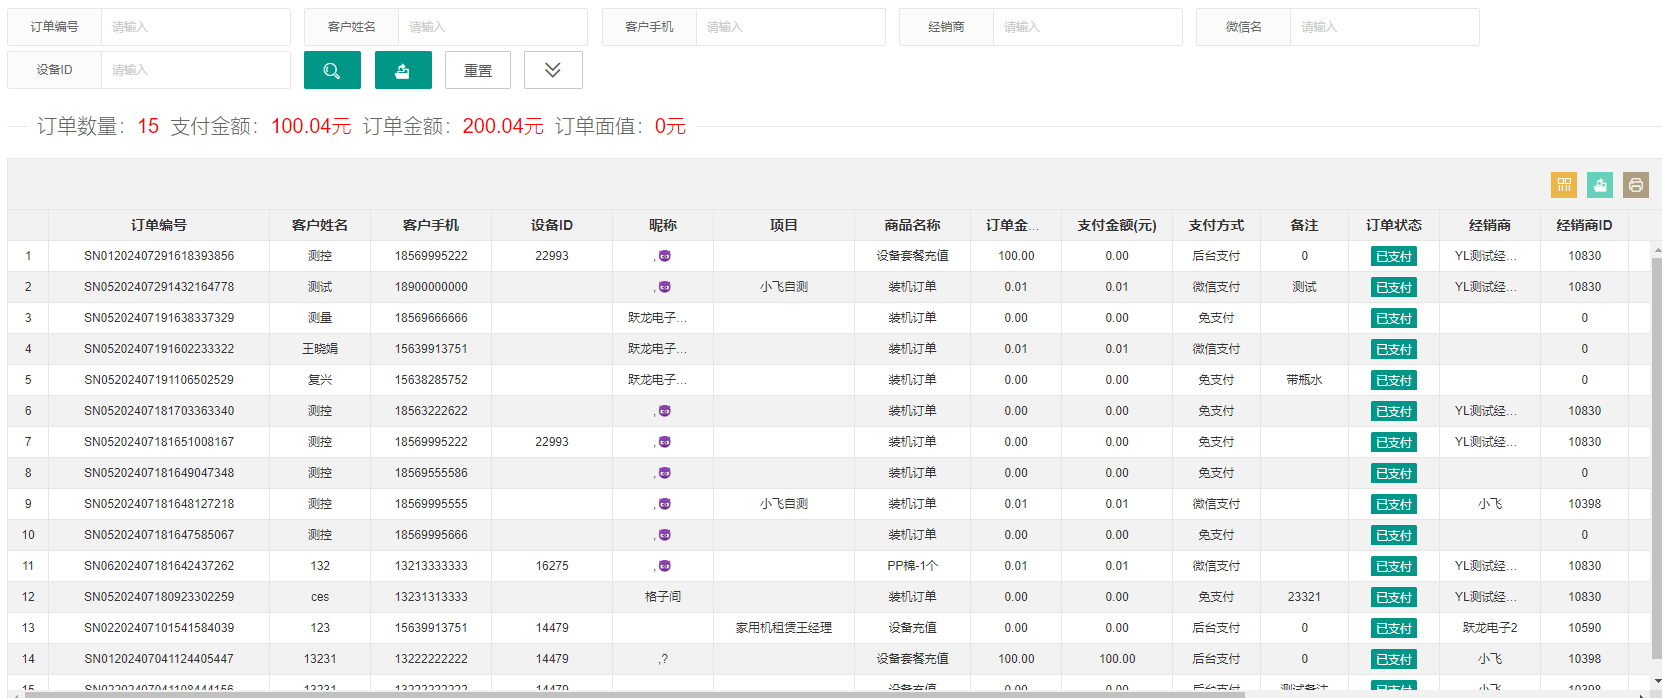Screen dimensions: 1662x698
Task: Focus the 订单编号 input field
Action: [x=196, y=27]
